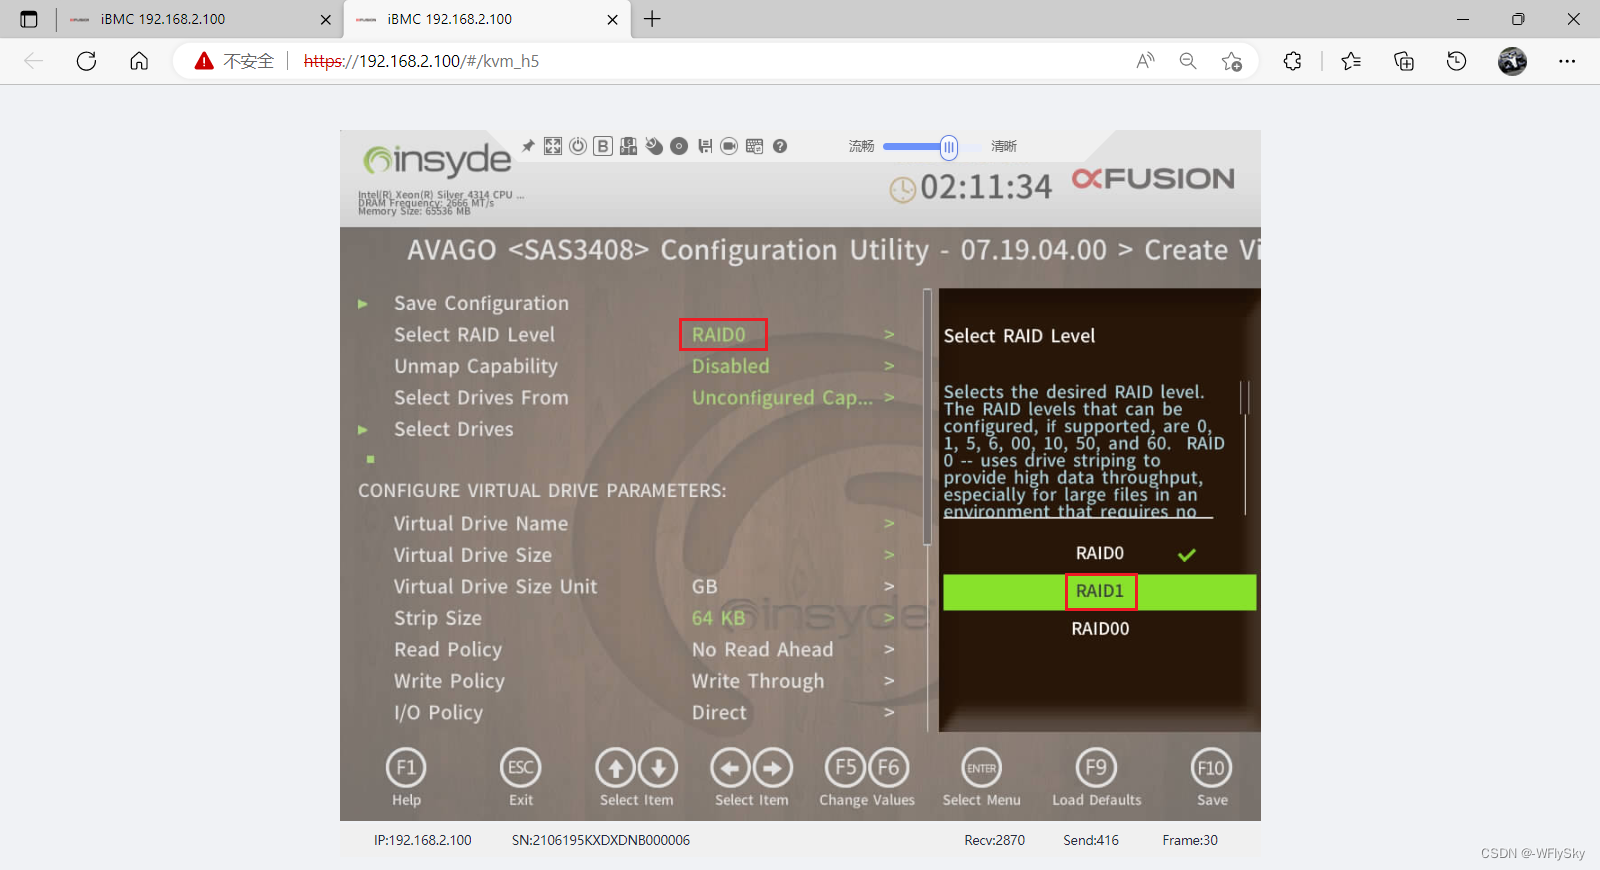Open the power control icon
The height and width of the screenshot is (870, 1600).
pyautogui.click(x=578, y=146)
